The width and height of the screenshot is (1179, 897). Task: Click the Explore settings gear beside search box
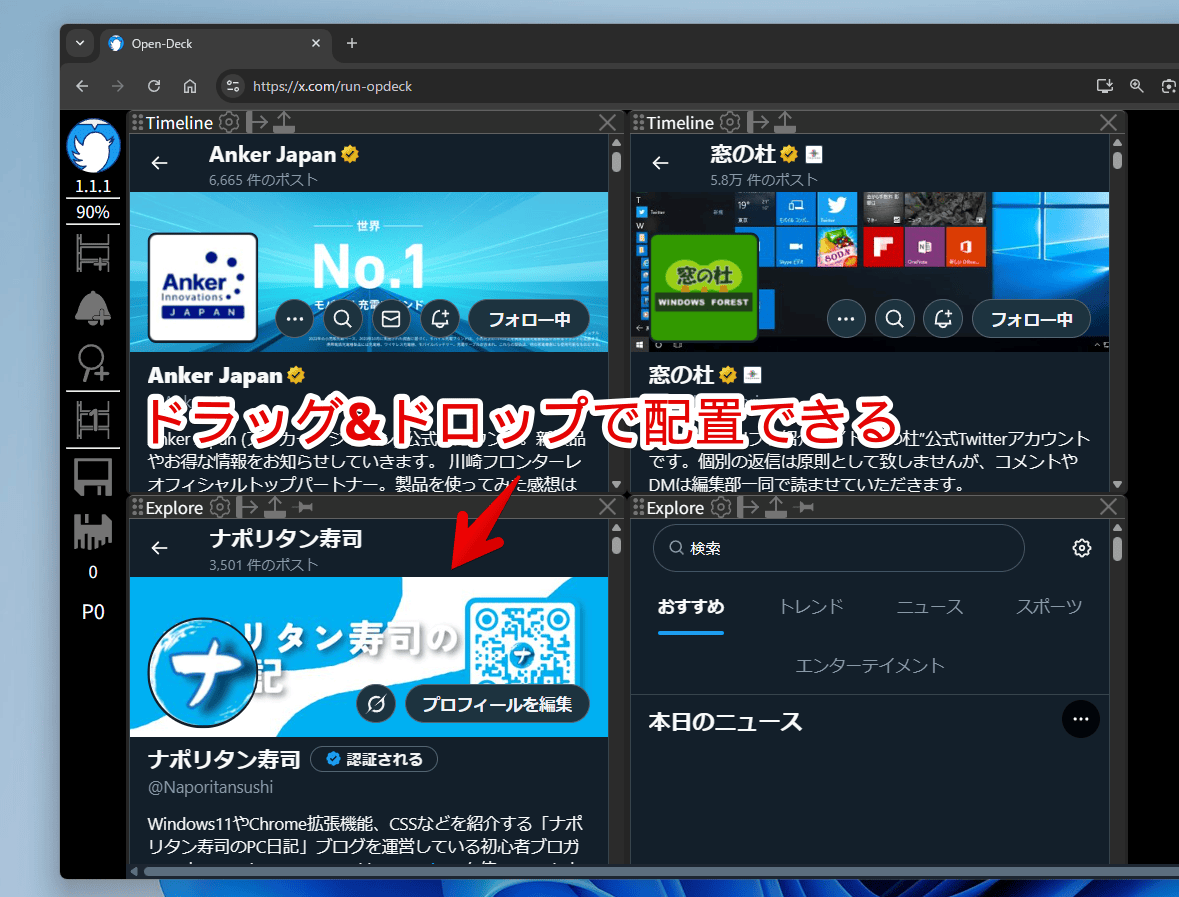point(1081,547)
